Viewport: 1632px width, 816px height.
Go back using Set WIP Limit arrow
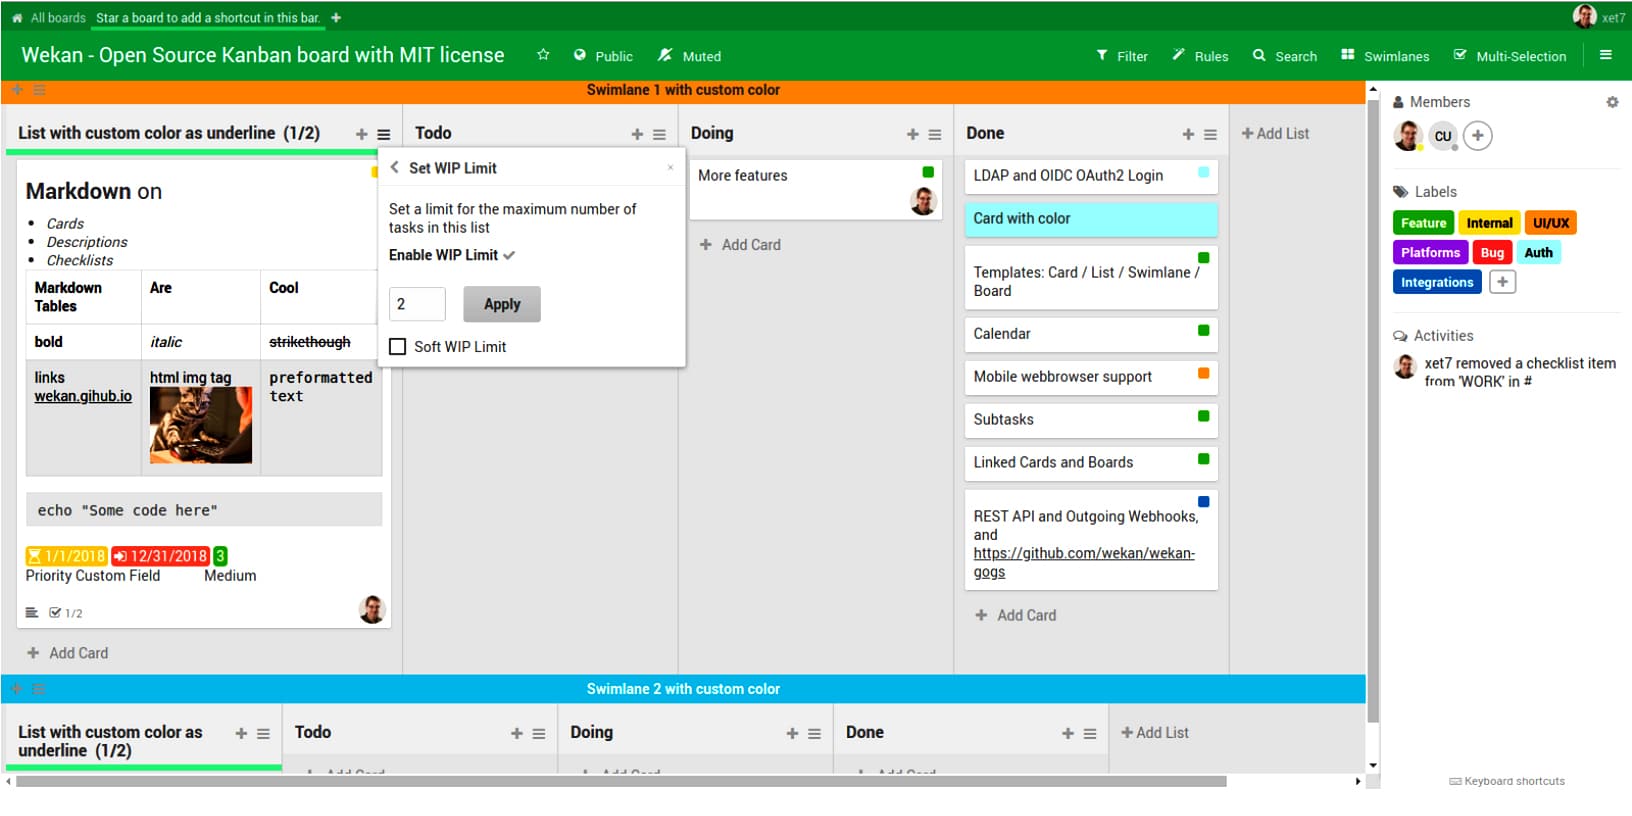pos(395,168)
